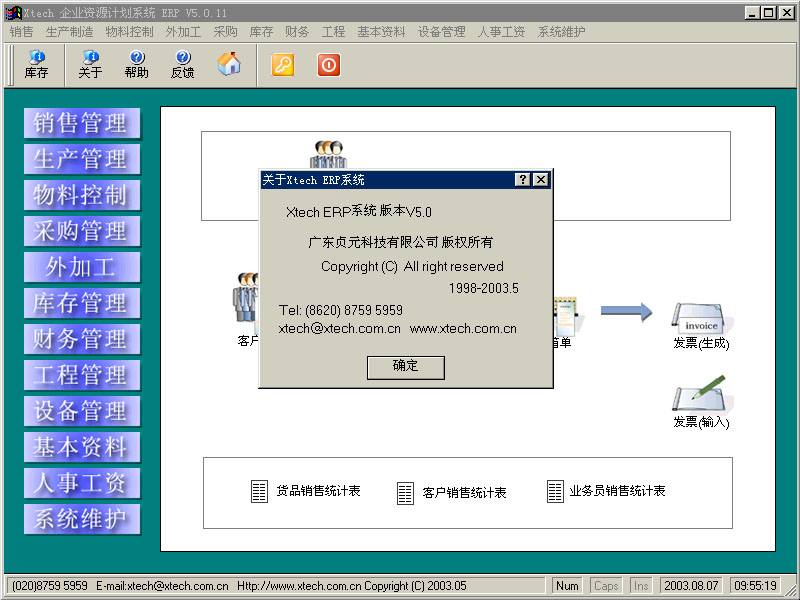Open the 财务 menu
Screen dimensions: 800x600
(x=297, y=32)
